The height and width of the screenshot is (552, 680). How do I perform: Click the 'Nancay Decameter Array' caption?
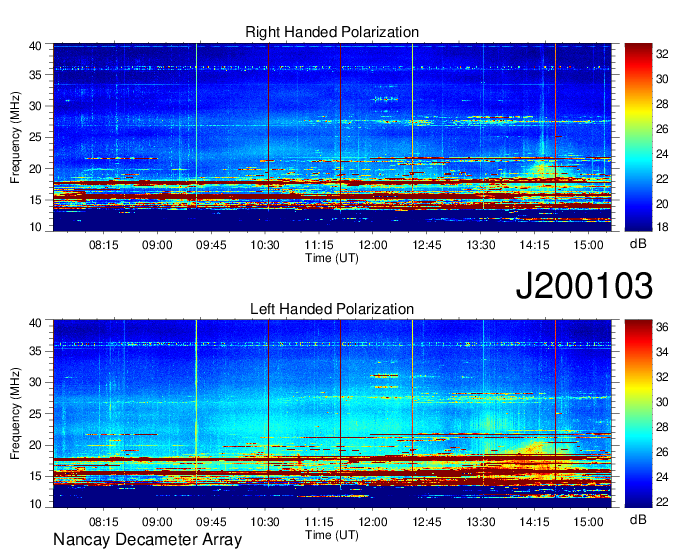coord(147,540)
